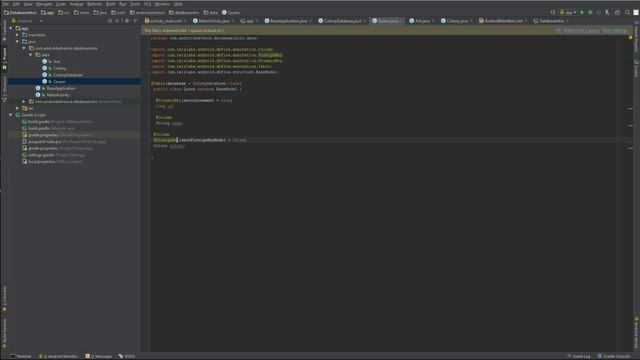Open project panel settings gear icon
Image resolution: width=640 pixels, height=360 pixels.
click(x=127, y=21)
